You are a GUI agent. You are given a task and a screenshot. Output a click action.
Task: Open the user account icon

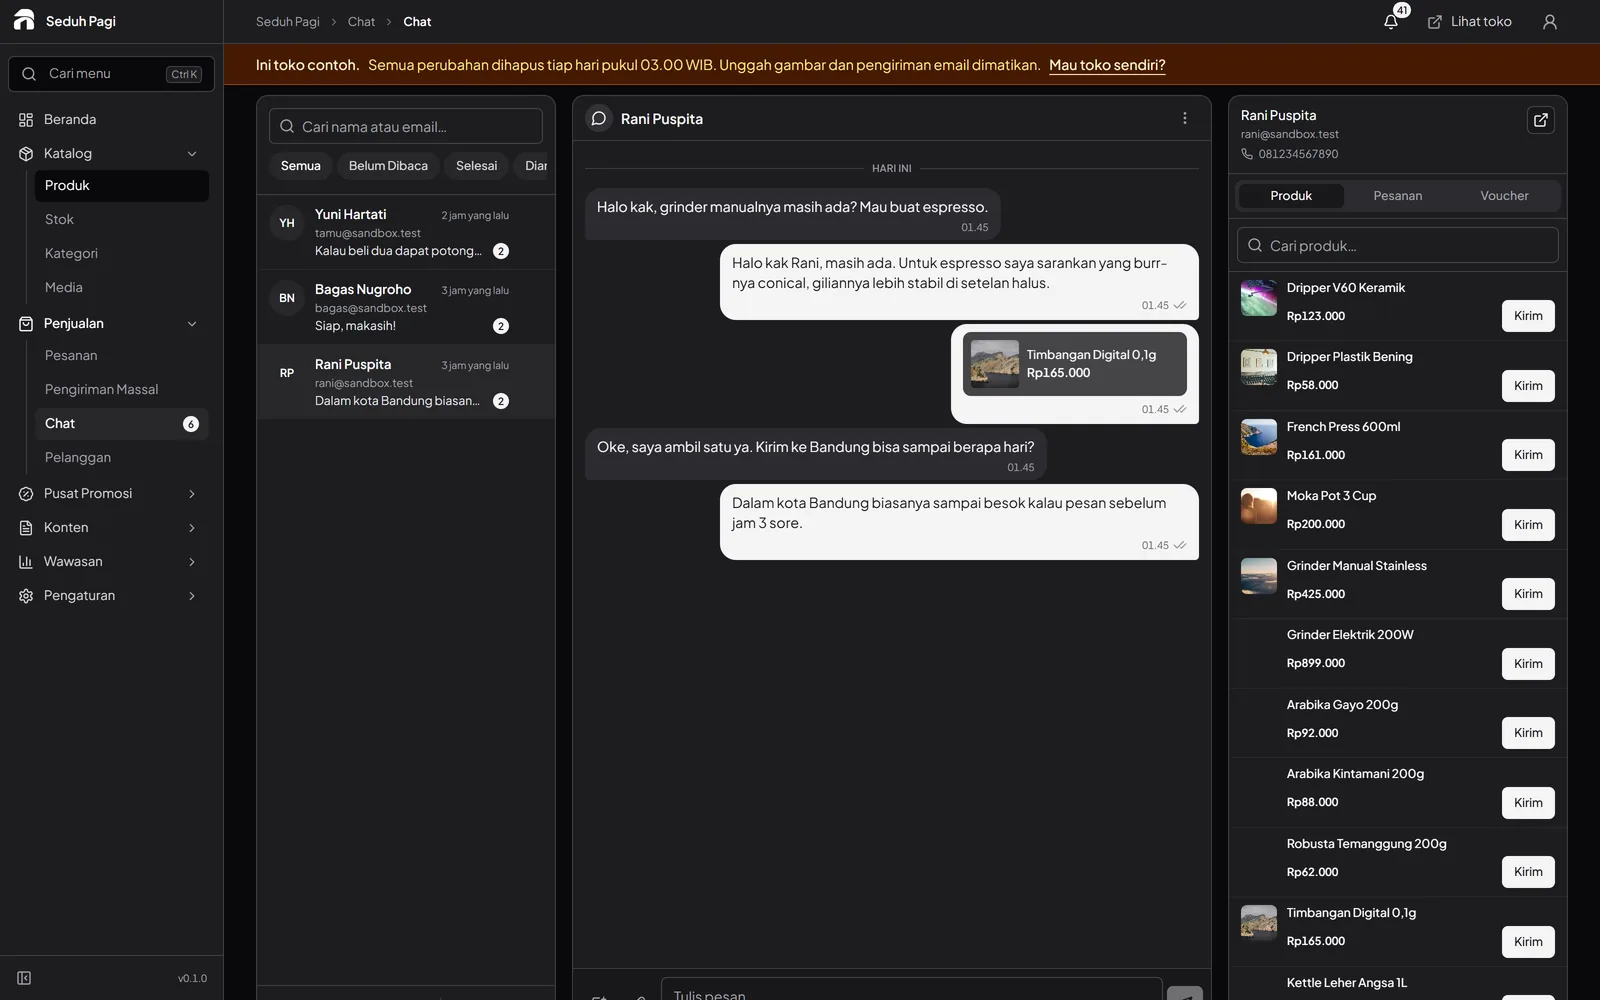pyautogui.click(x=1549, y=22)
